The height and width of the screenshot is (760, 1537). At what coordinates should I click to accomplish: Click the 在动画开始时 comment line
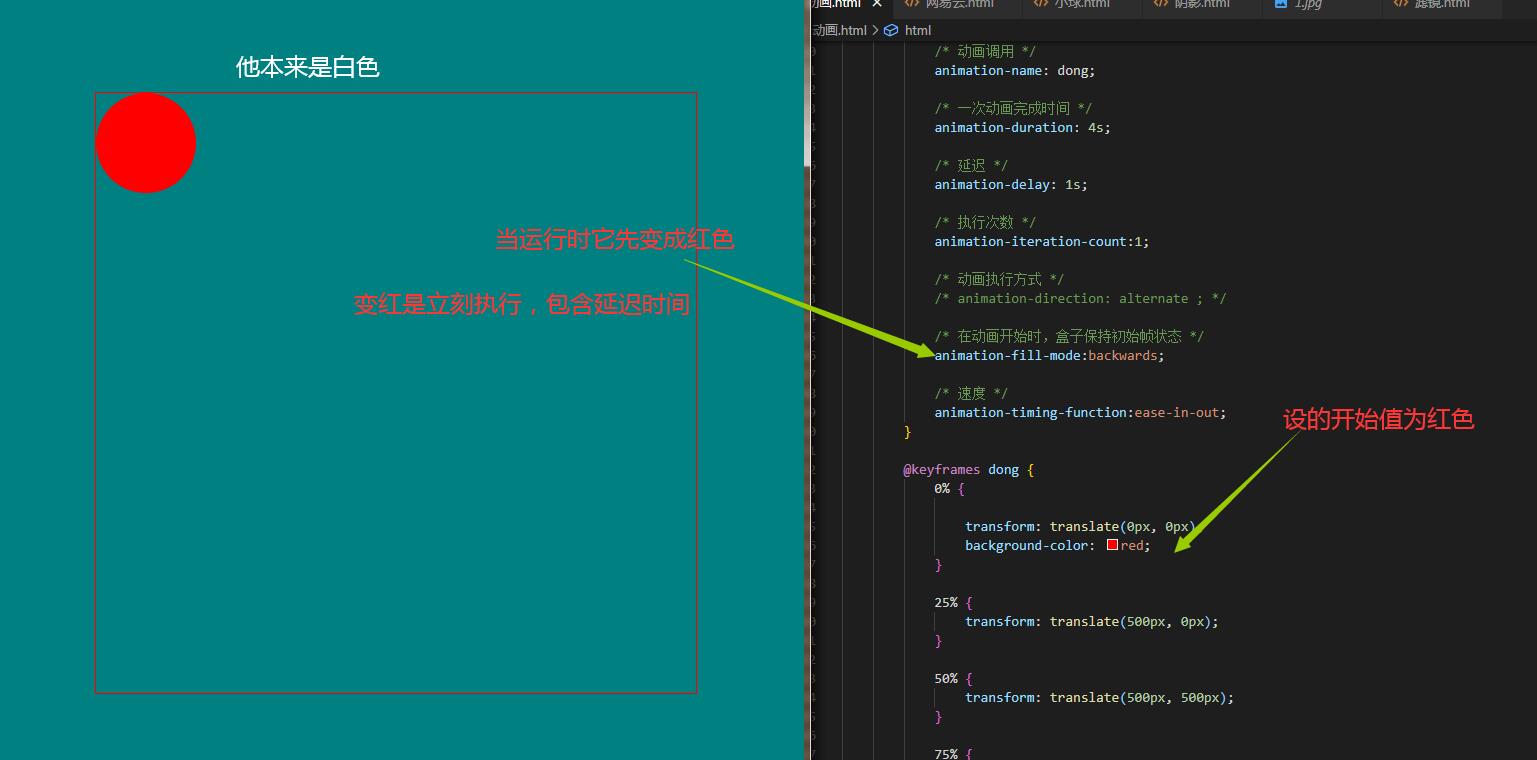pos(1069,336)
